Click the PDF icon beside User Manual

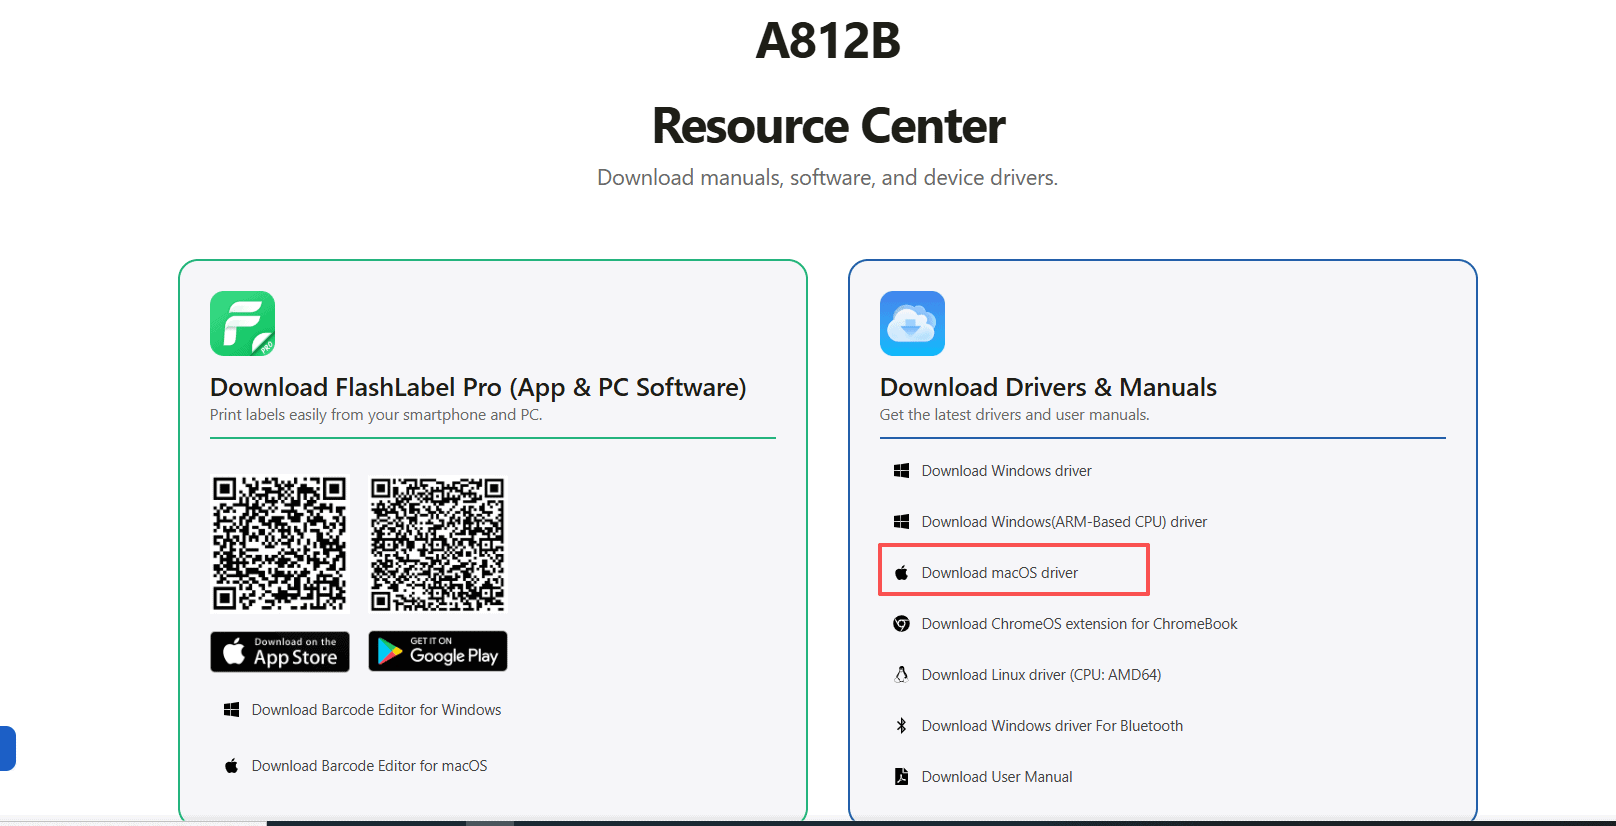901,777
